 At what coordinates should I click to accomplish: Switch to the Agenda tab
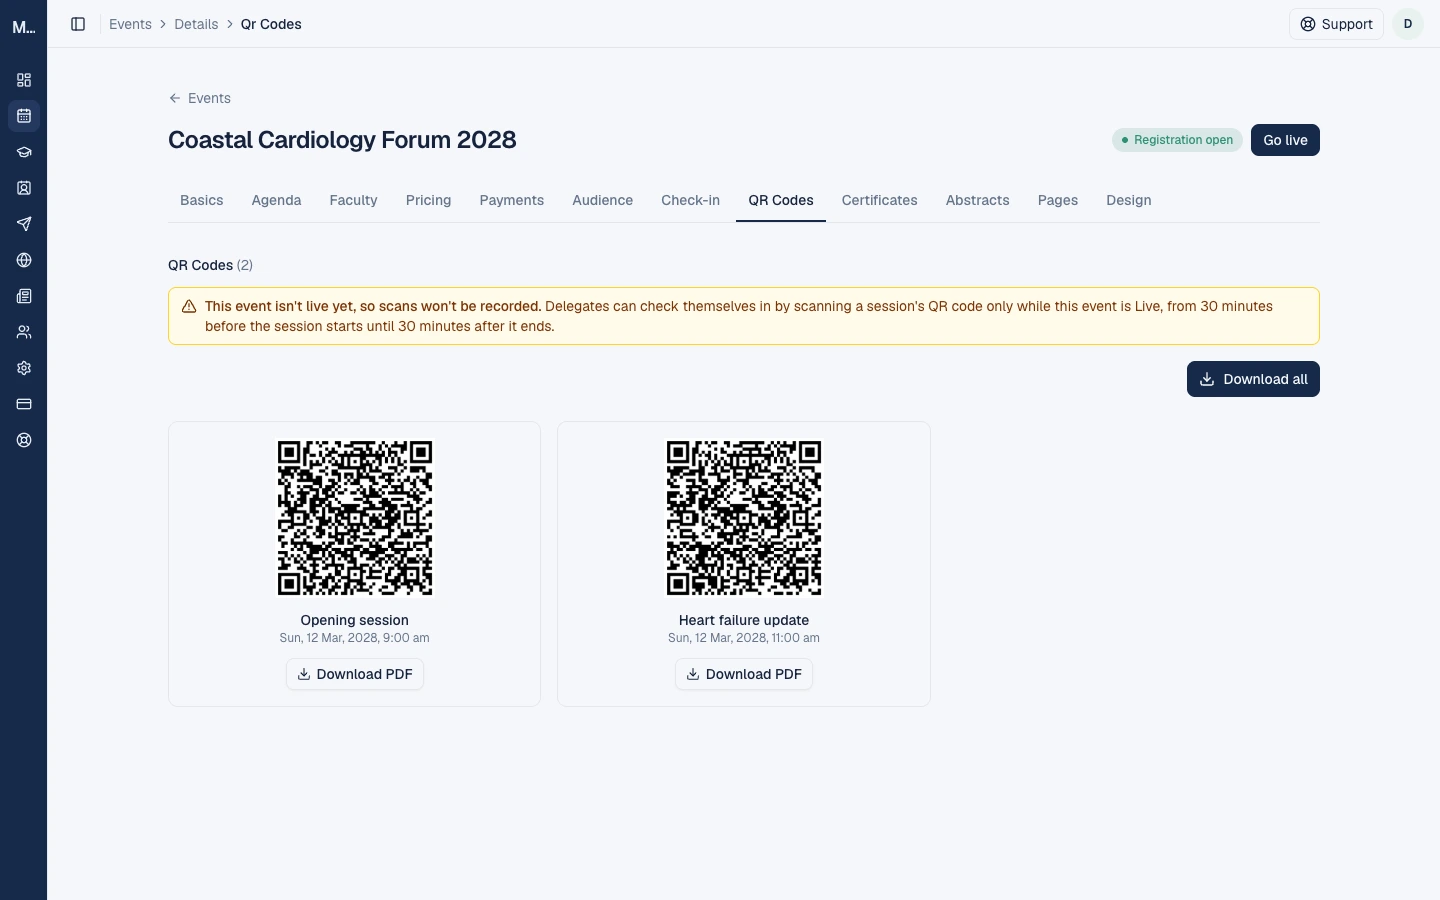[x=276, y=200]
